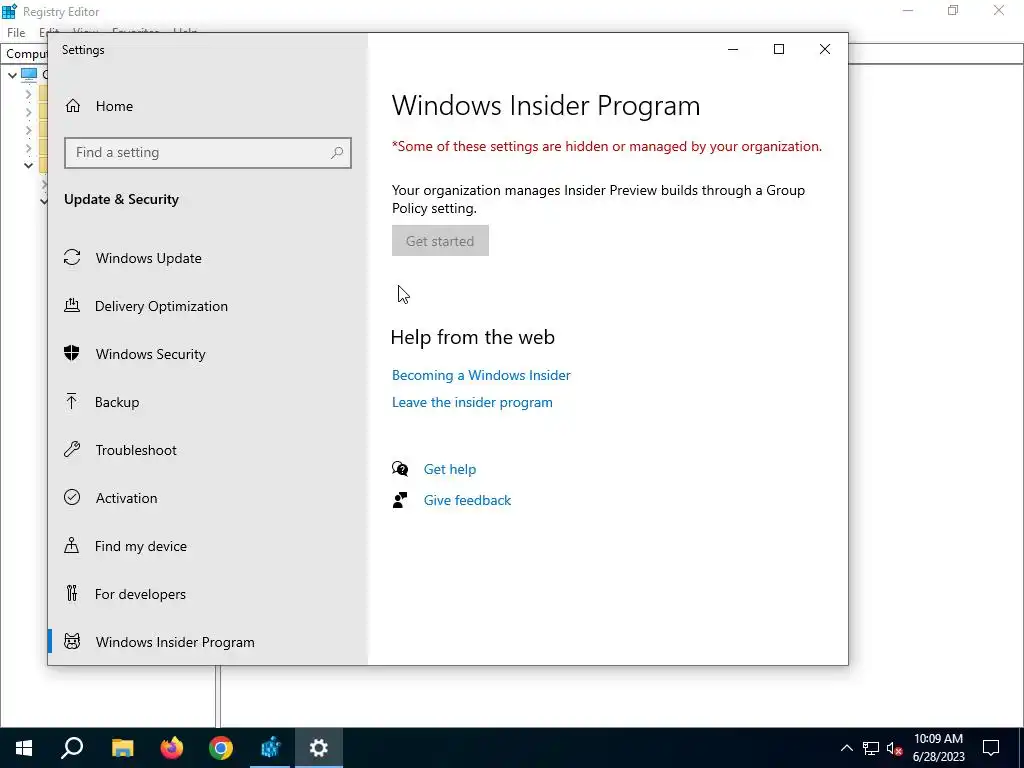Screen dimensions: 1024x768
Task: Close the Settings window
Action: pos(825,50)
